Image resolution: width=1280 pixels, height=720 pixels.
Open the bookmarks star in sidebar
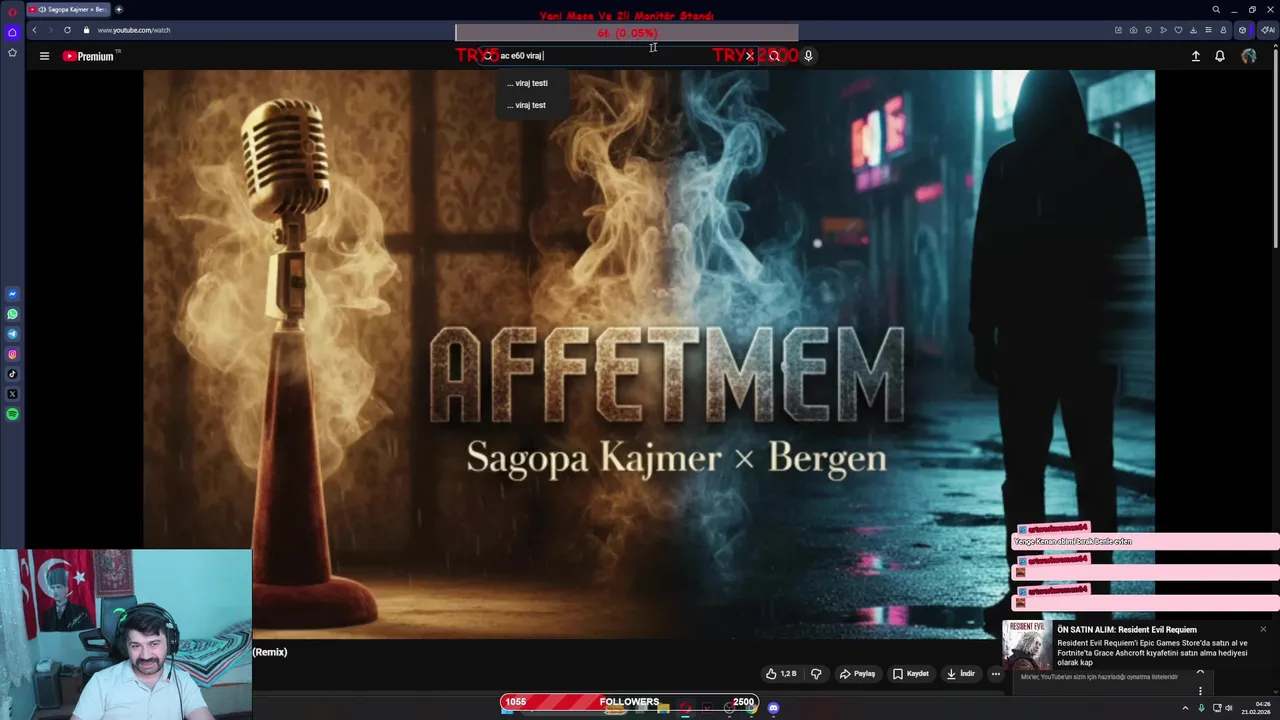click(x=12, y=52)
